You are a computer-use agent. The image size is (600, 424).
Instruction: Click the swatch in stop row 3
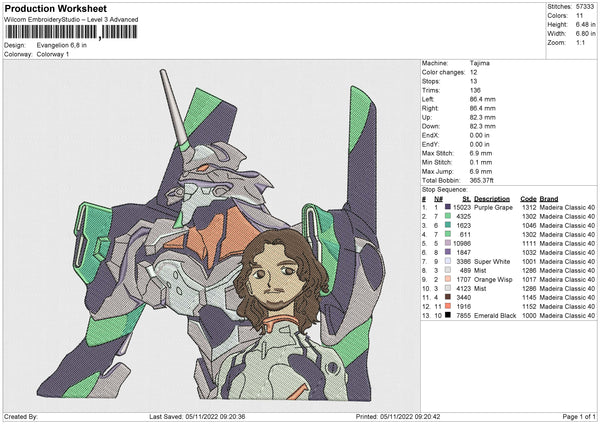coord(448,225)
